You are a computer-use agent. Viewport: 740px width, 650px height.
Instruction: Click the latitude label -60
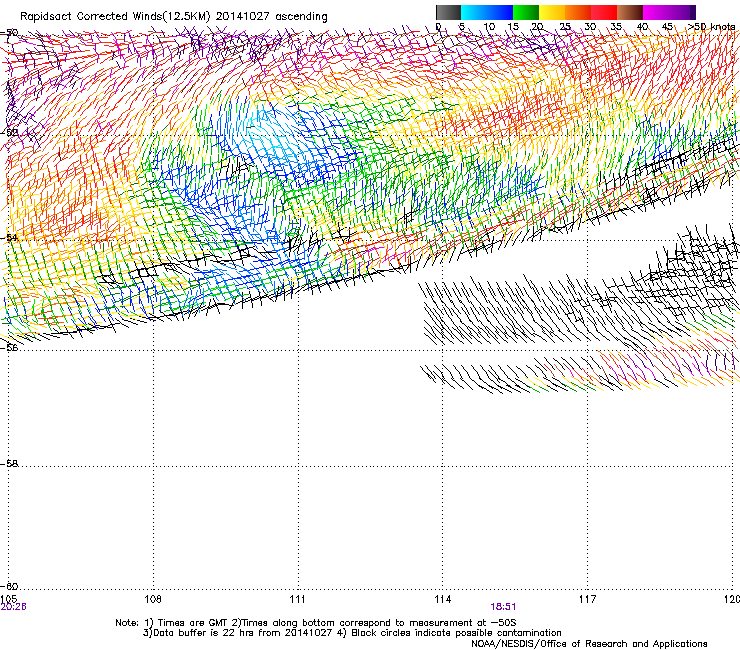click(x=9, y=586)
